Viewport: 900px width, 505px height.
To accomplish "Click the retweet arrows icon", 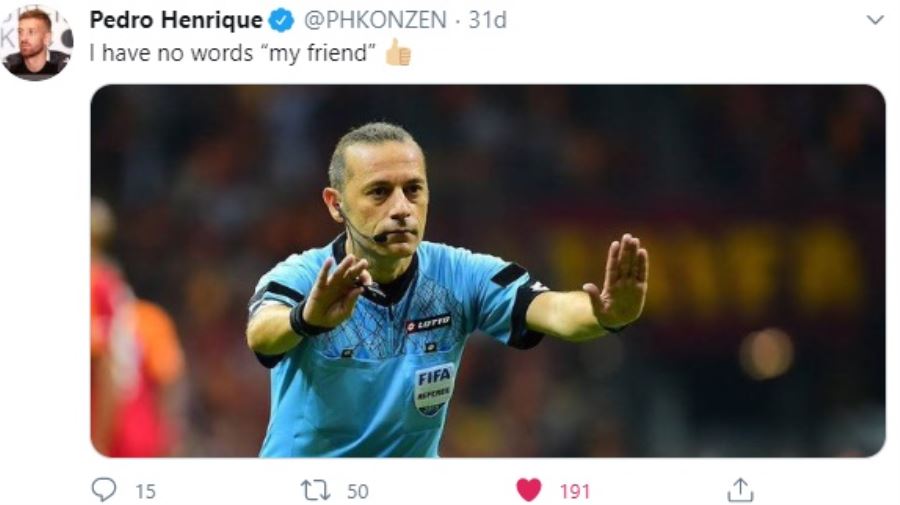I will point(316,491).
